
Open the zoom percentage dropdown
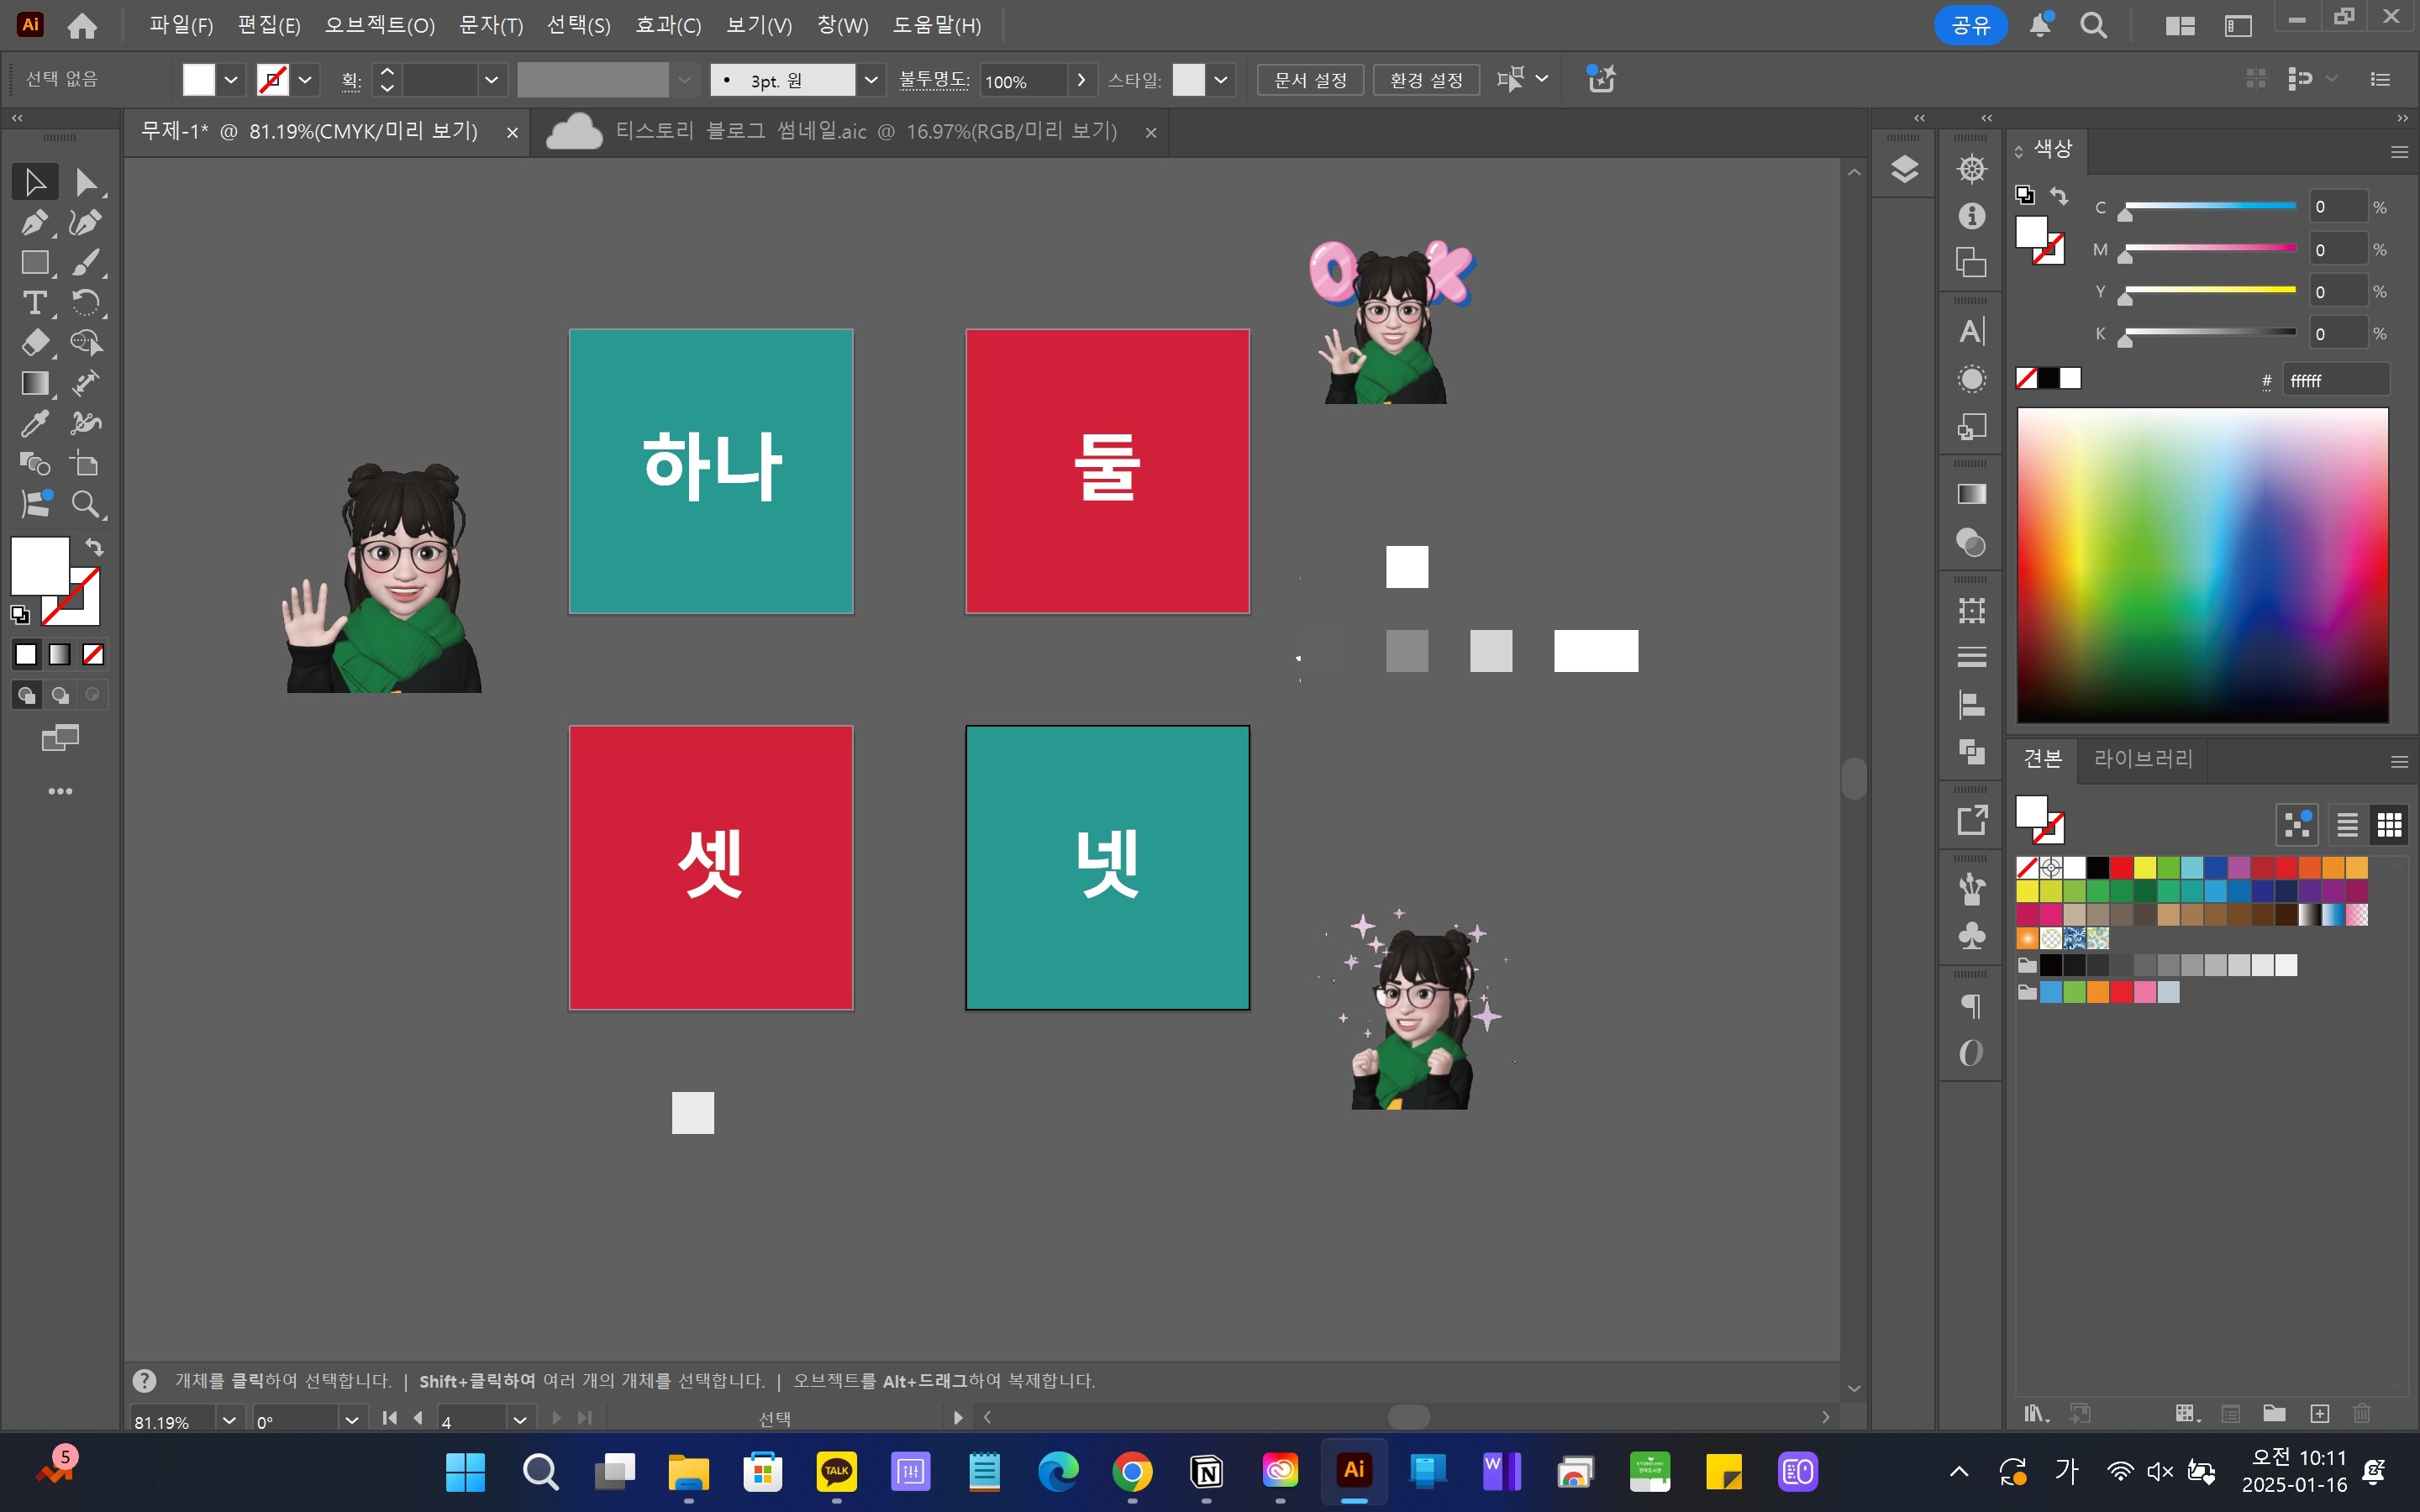point(229,1419)
